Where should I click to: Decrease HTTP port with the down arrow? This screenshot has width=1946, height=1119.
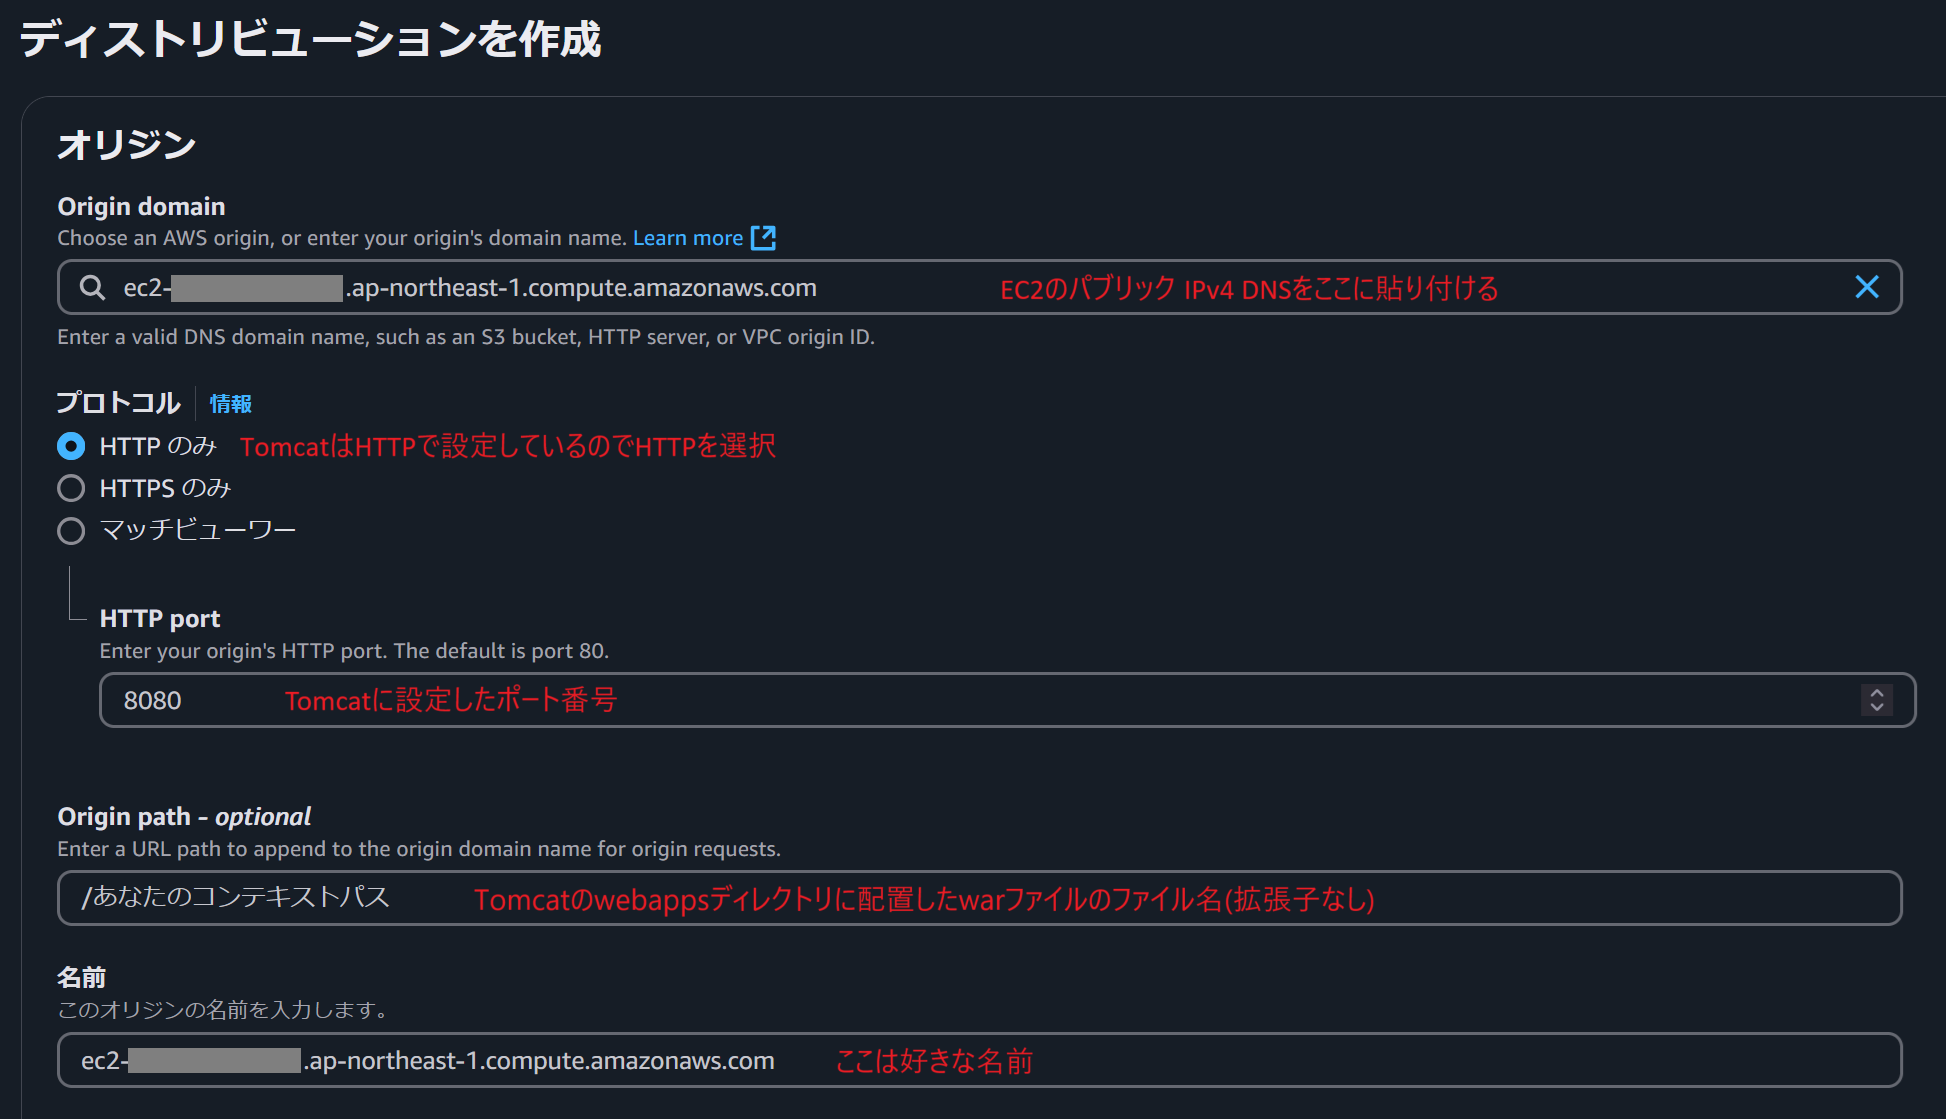click(x=1876, y=708)
